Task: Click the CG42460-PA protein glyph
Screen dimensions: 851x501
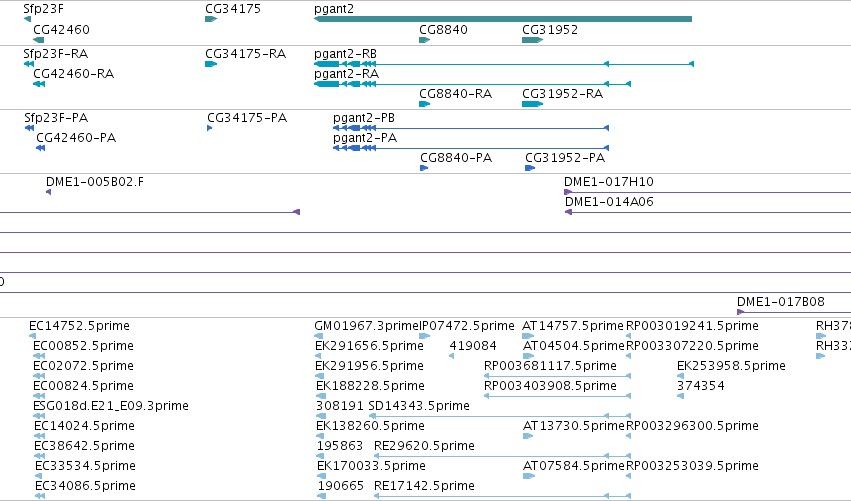Action: point(40,148)
